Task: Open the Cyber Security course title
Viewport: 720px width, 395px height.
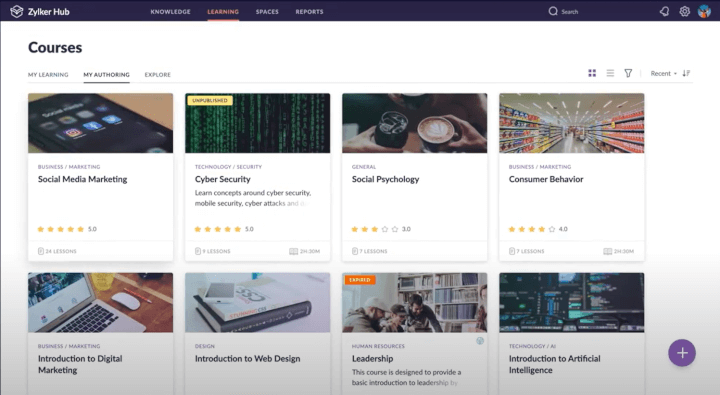Action: coord(223,179)
